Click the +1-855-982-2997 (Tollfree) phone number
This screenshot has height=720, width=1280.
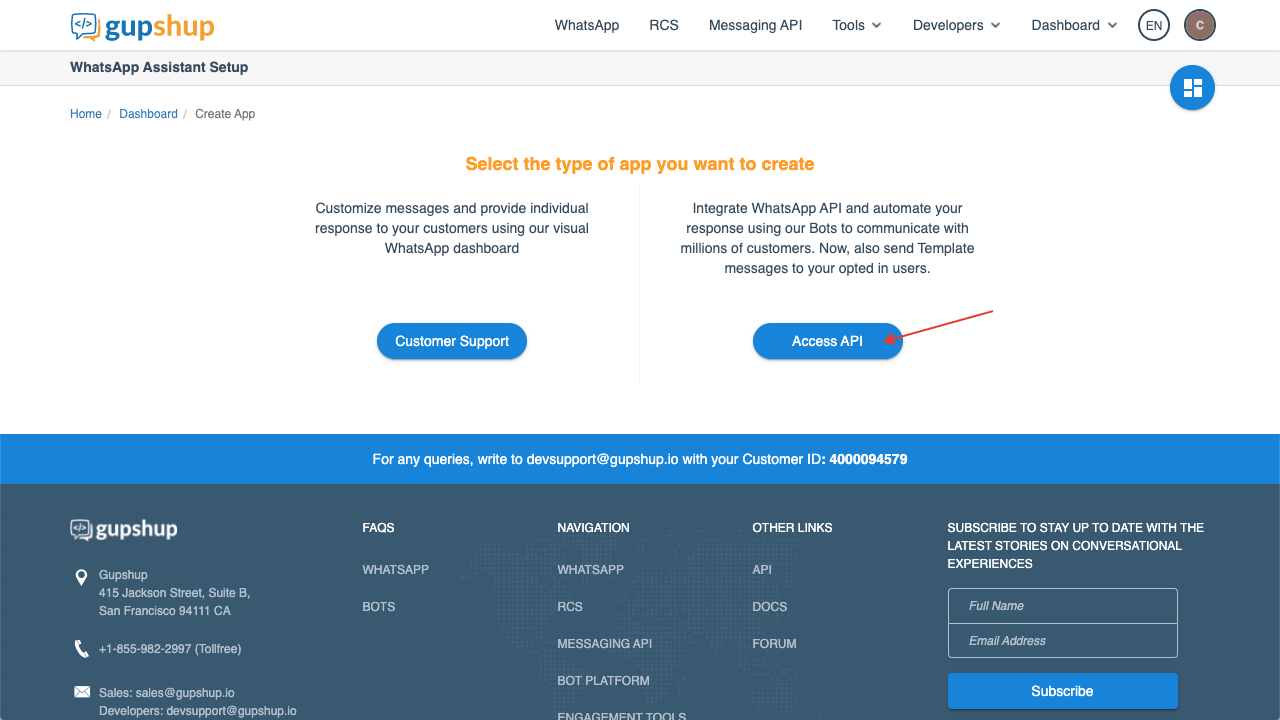coord(170,649)
